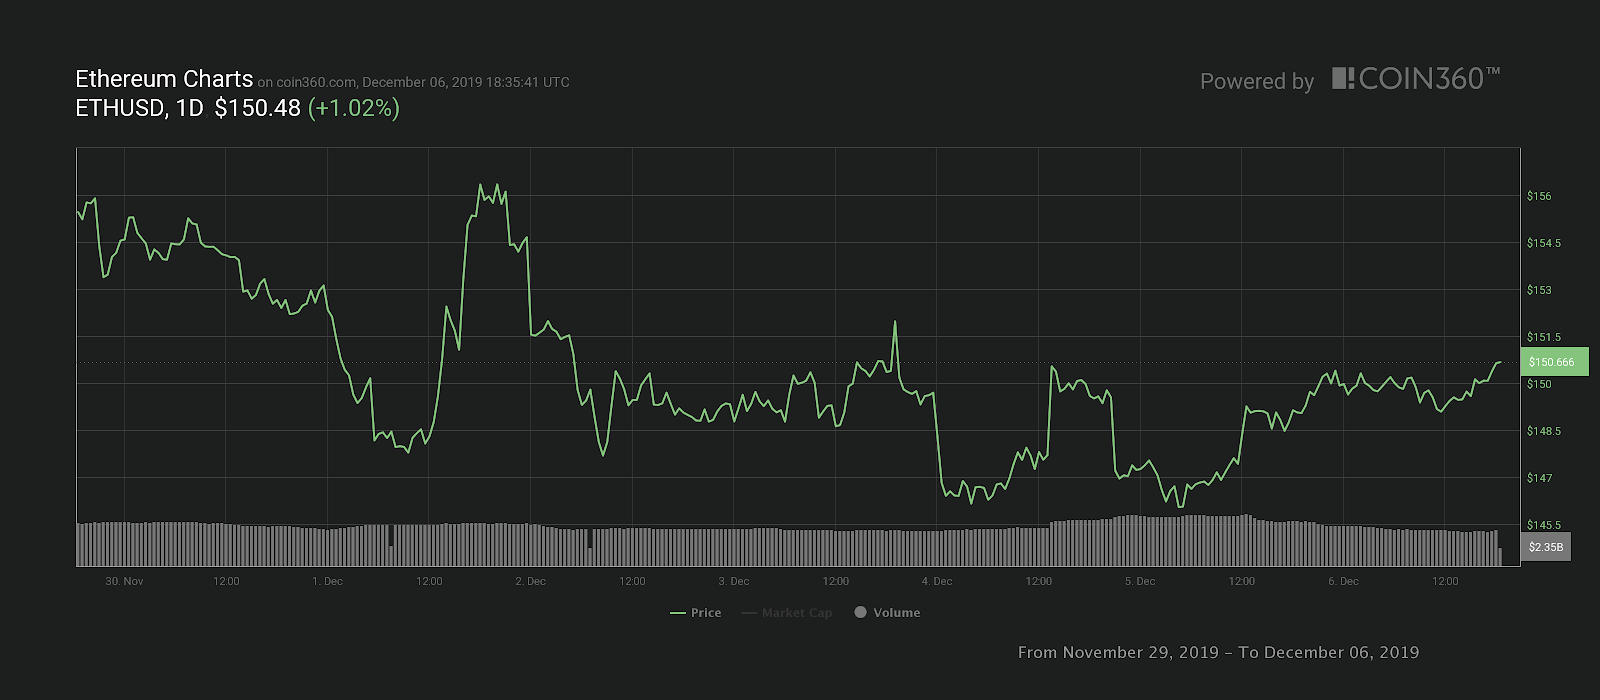Image resolution: width=1600 pixels, height=700 pixels.
Task: Click the $154.5 axis label
Action: coord(1543,243)
